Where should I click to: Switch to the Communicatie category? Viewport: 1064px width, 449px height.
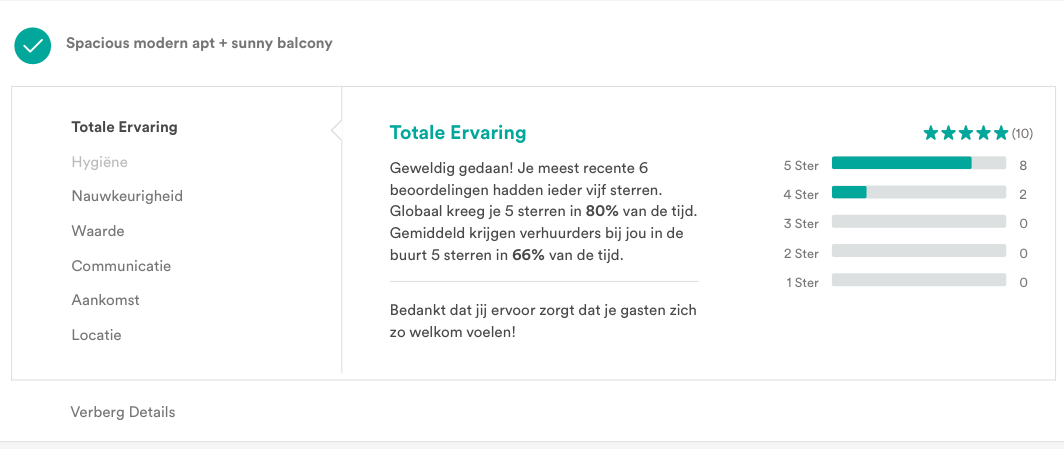(x=121, y=266)
